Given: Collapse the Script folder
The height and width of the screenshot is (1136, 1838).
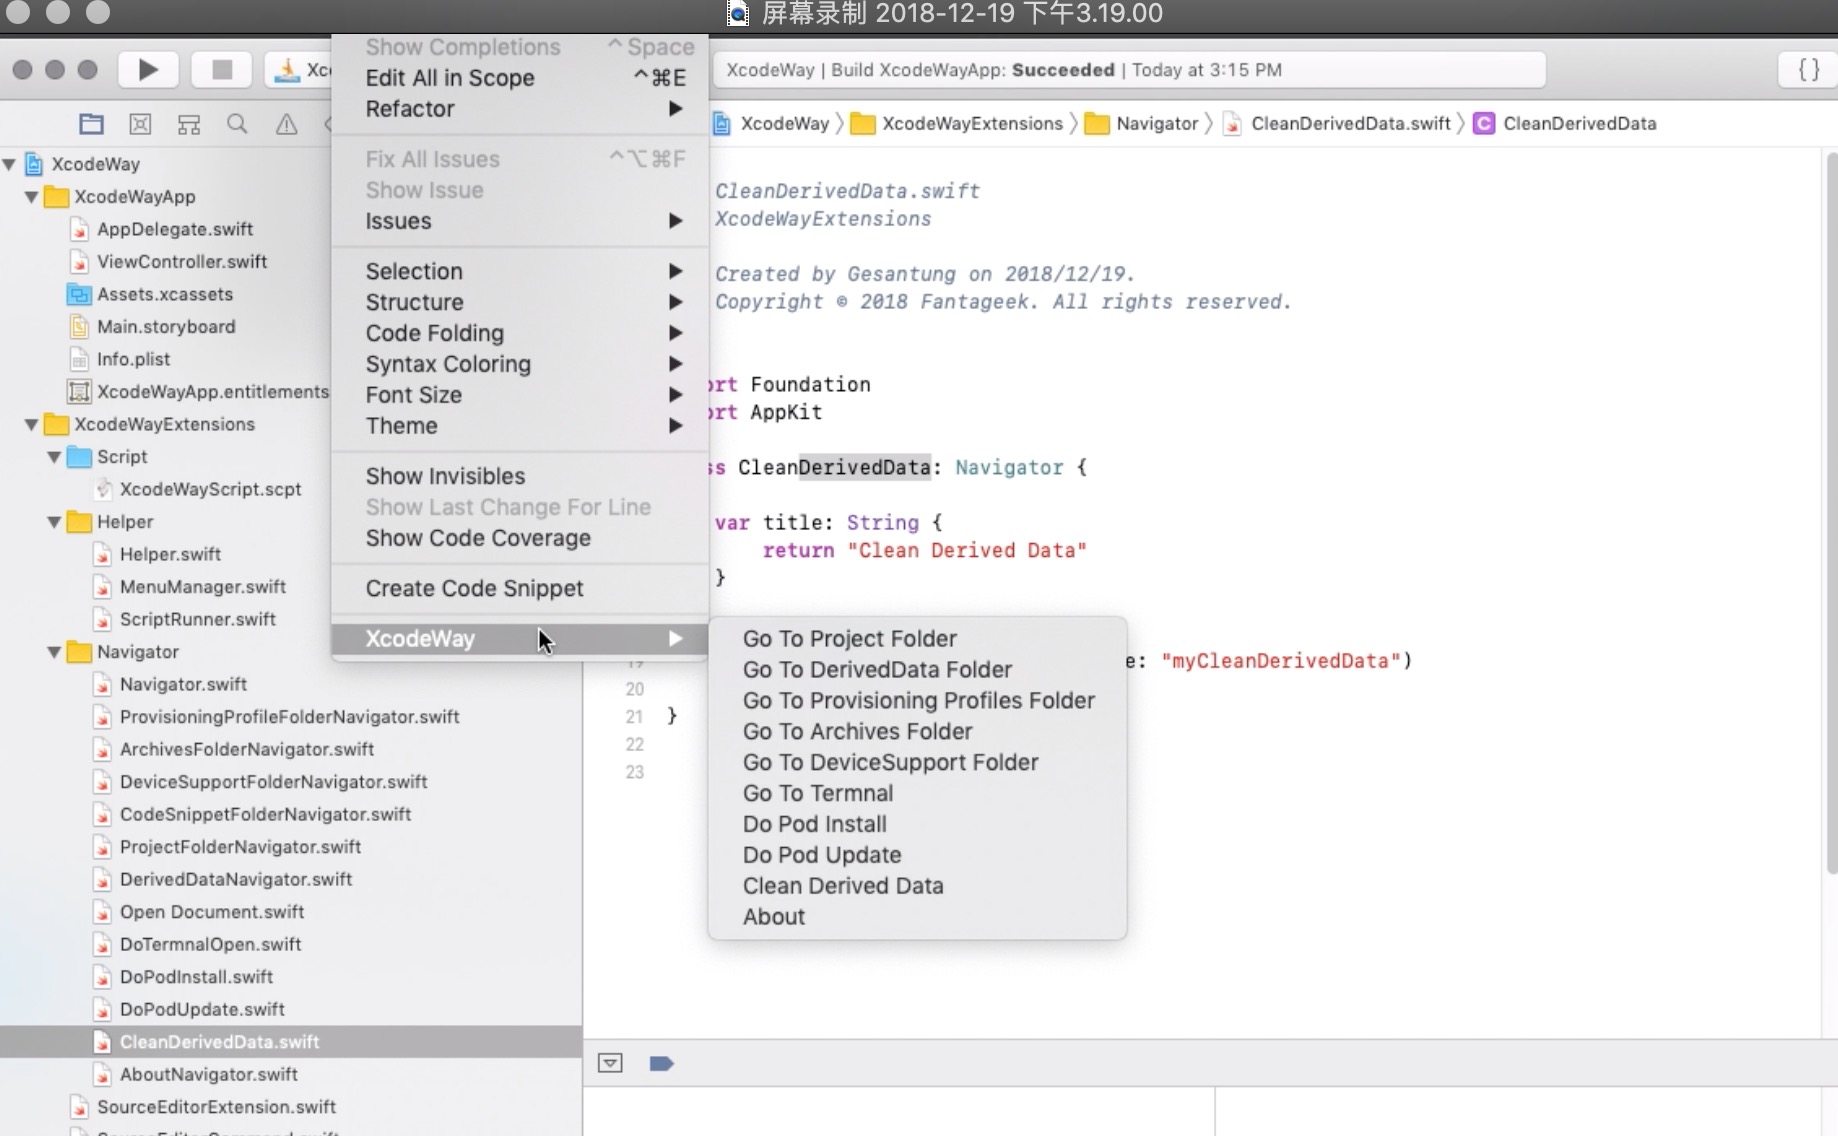Looking at the screenshot, I should 54,457.
